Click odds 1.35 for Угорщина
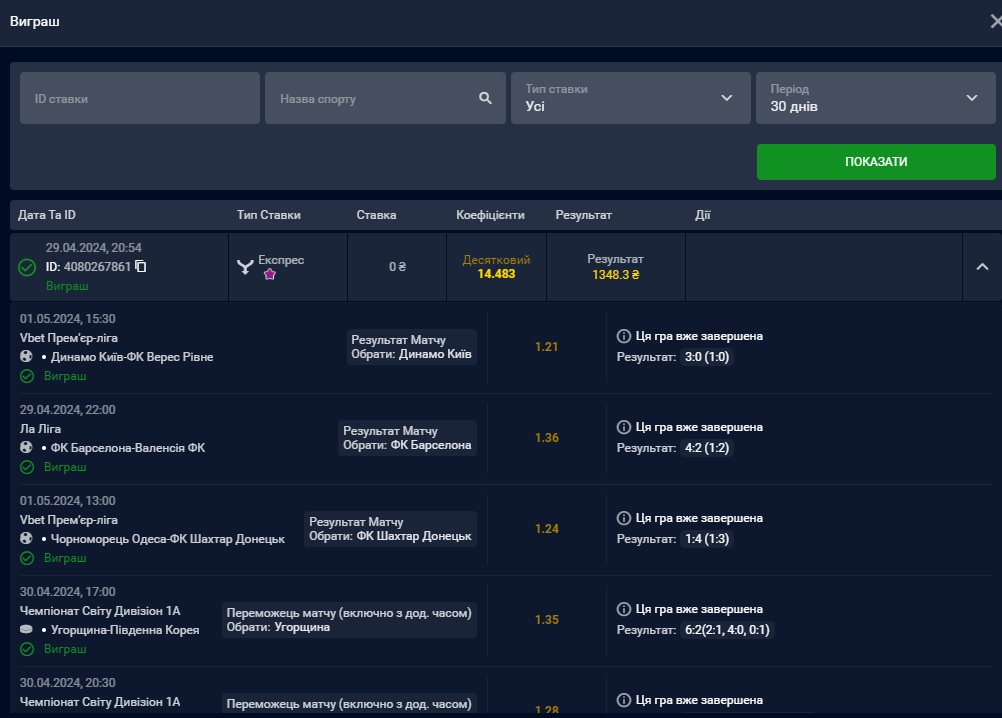Screen dimensions: 1002x718 pyautogui.click(x=546, y=620)
